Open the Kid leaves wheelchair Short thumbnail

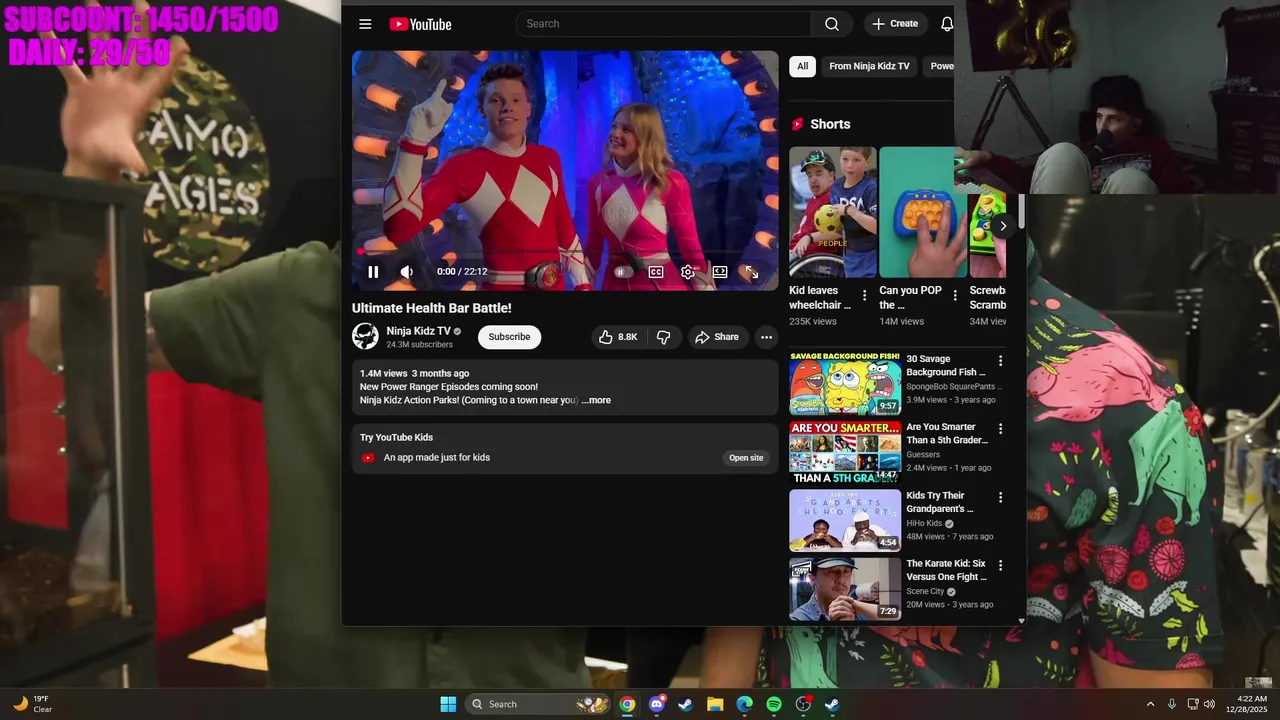tap(832, 212)
